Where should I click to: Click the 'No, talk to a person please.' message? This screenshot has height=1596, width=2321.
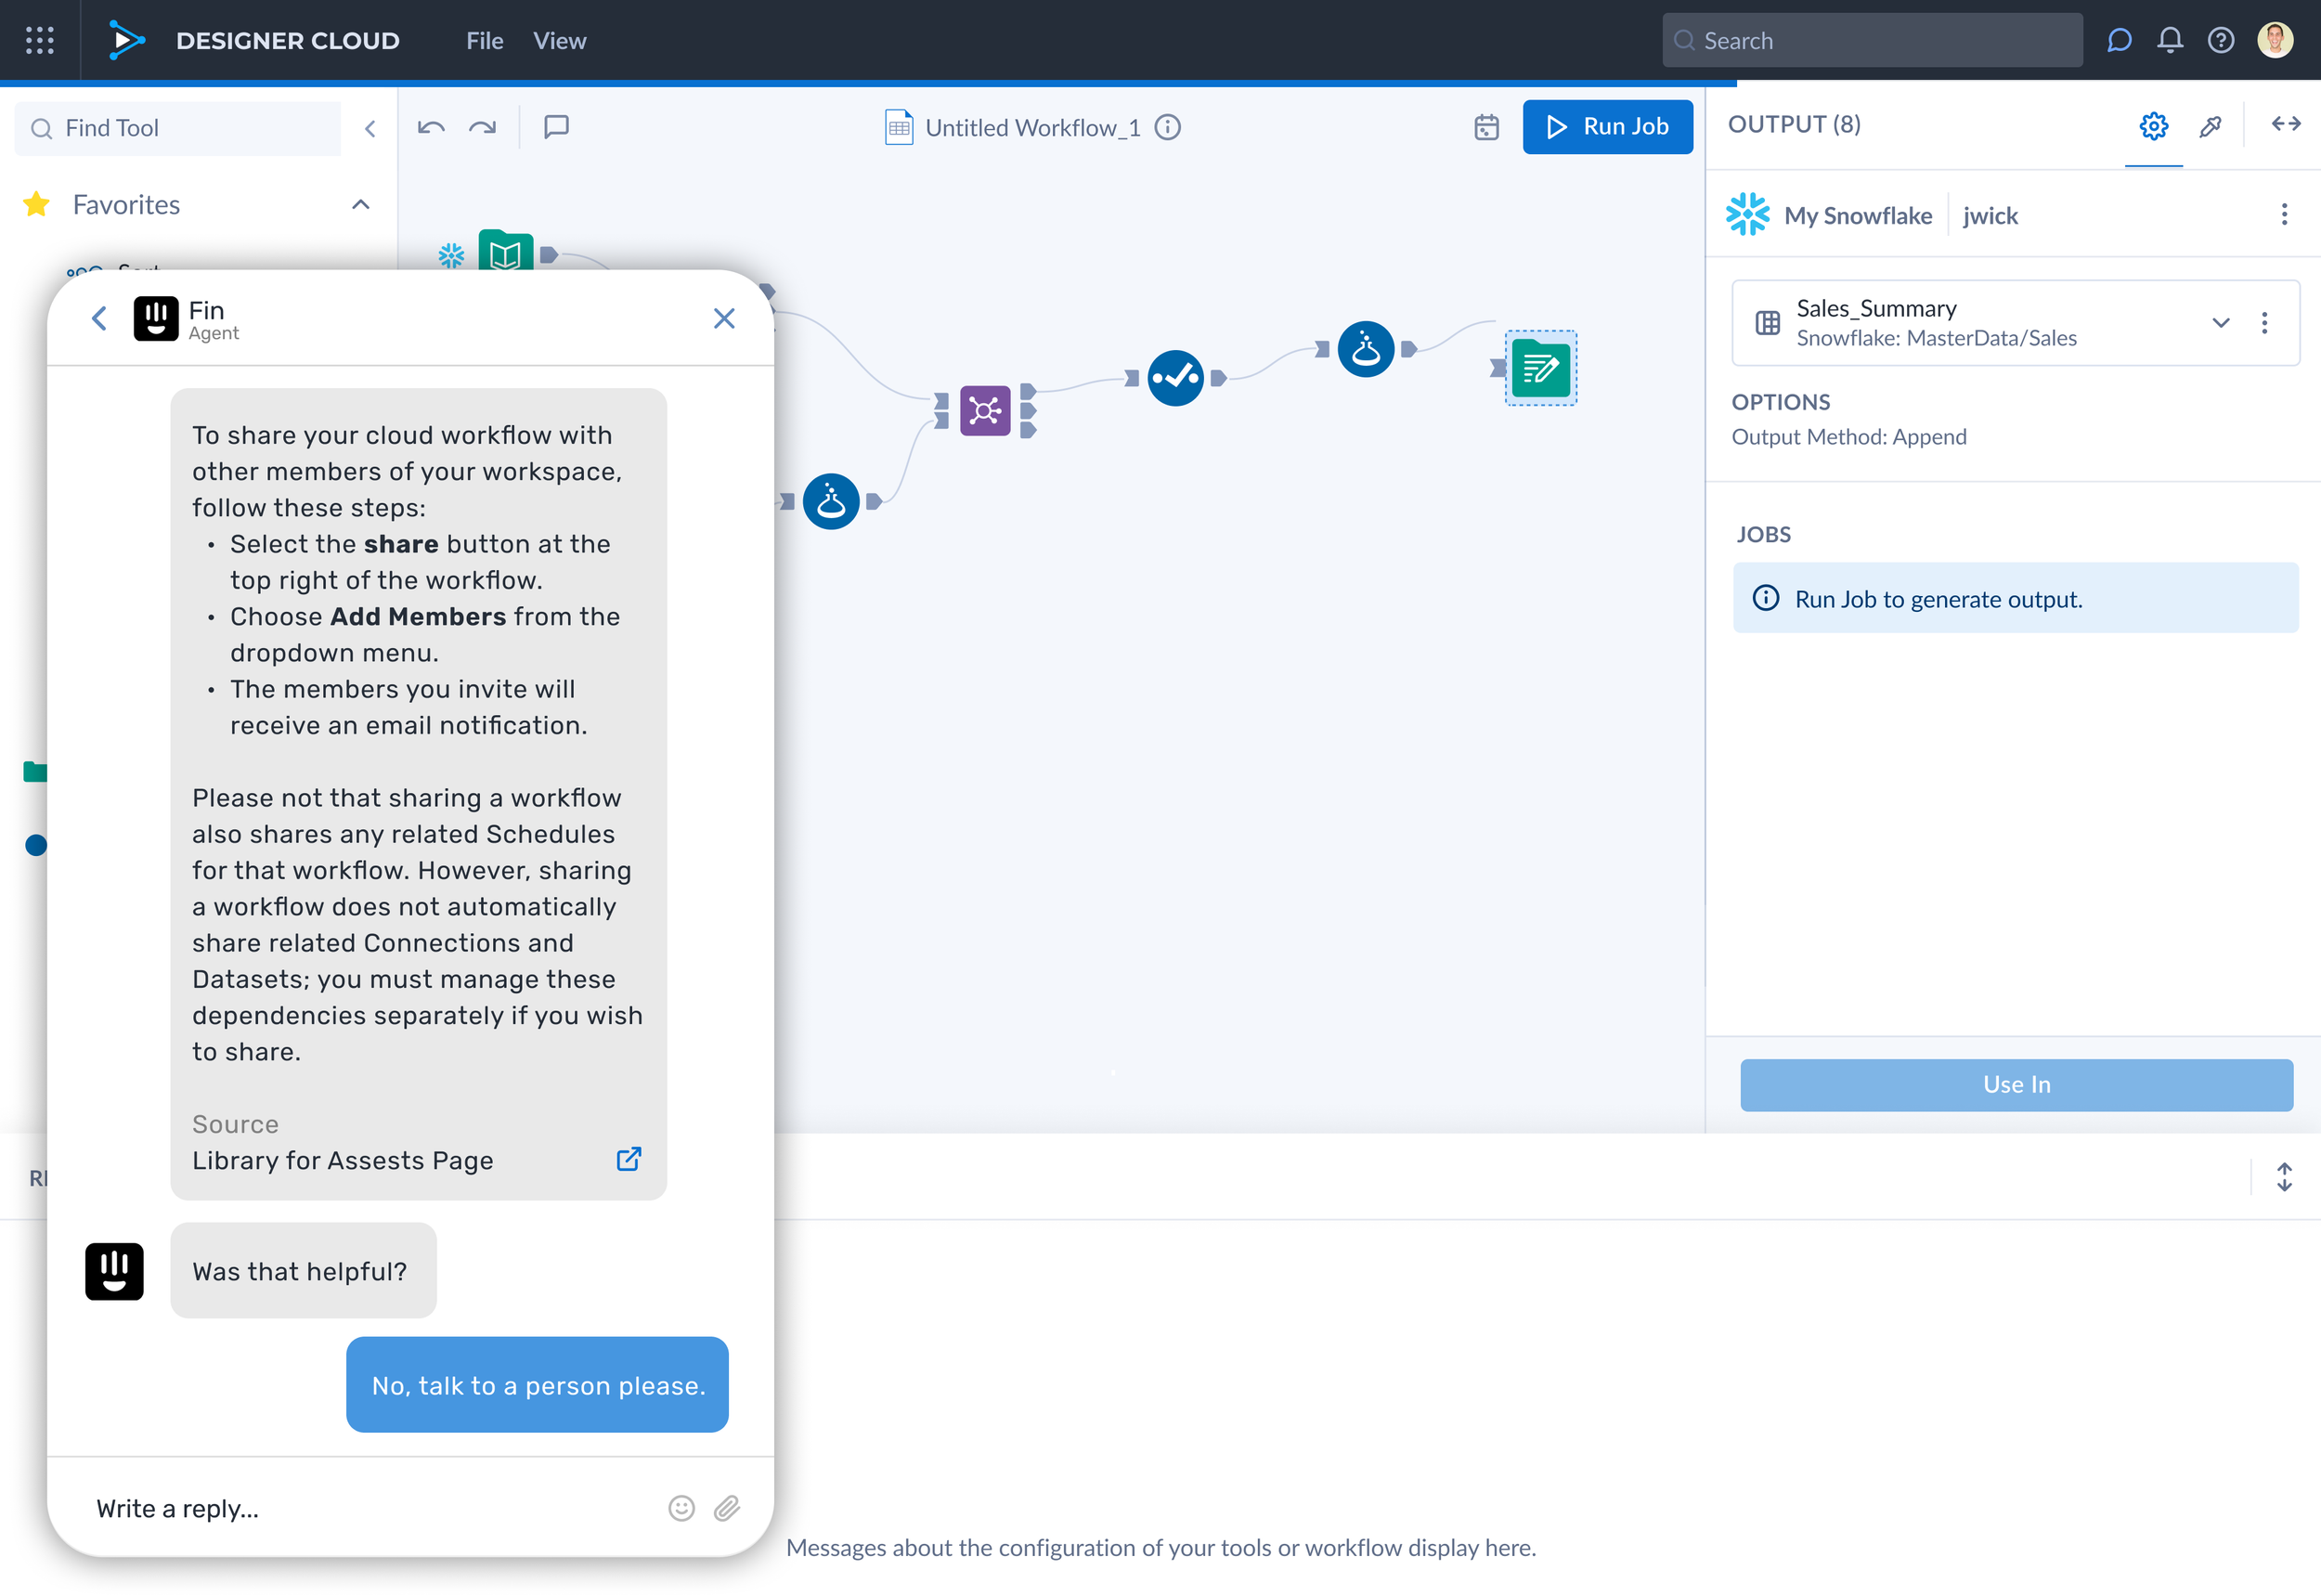(x=537, y=1385)
